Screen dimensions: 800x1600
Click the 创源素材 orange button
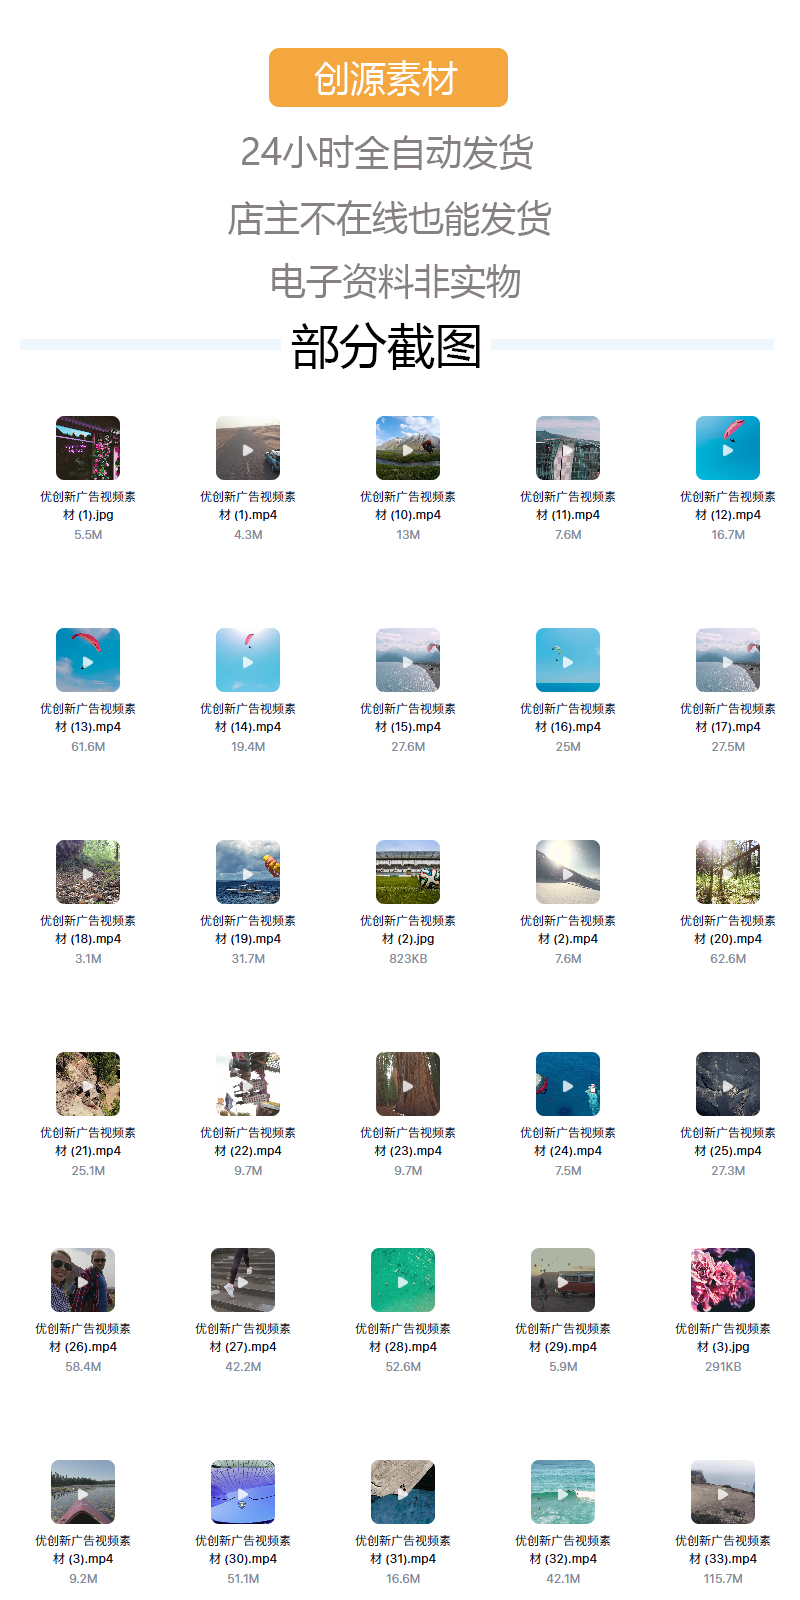pos(388,77)
